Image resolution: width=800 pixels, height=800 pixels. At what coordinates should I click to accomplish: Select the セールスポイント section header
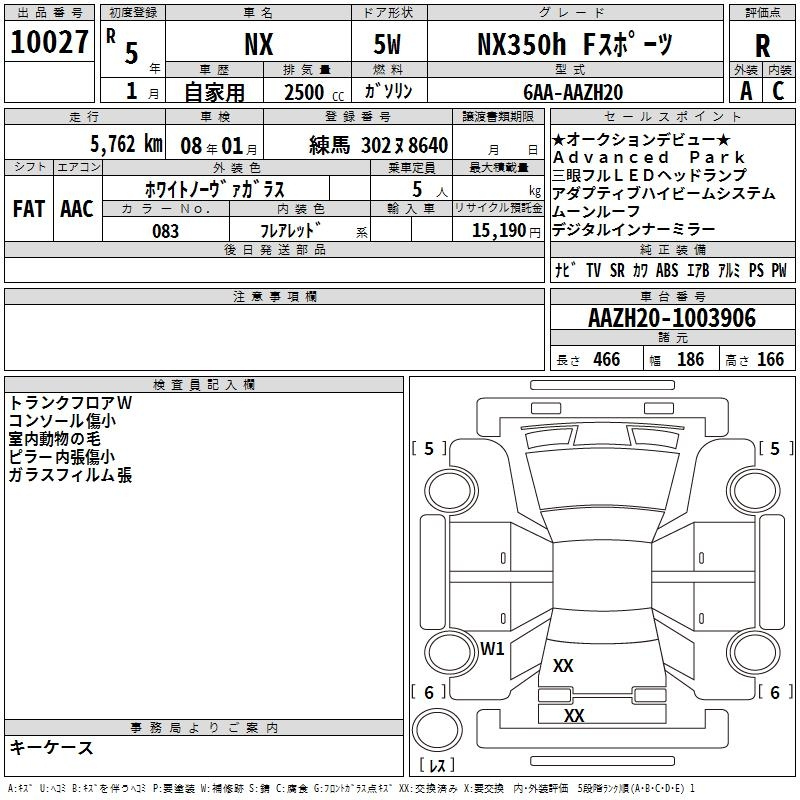672,117
